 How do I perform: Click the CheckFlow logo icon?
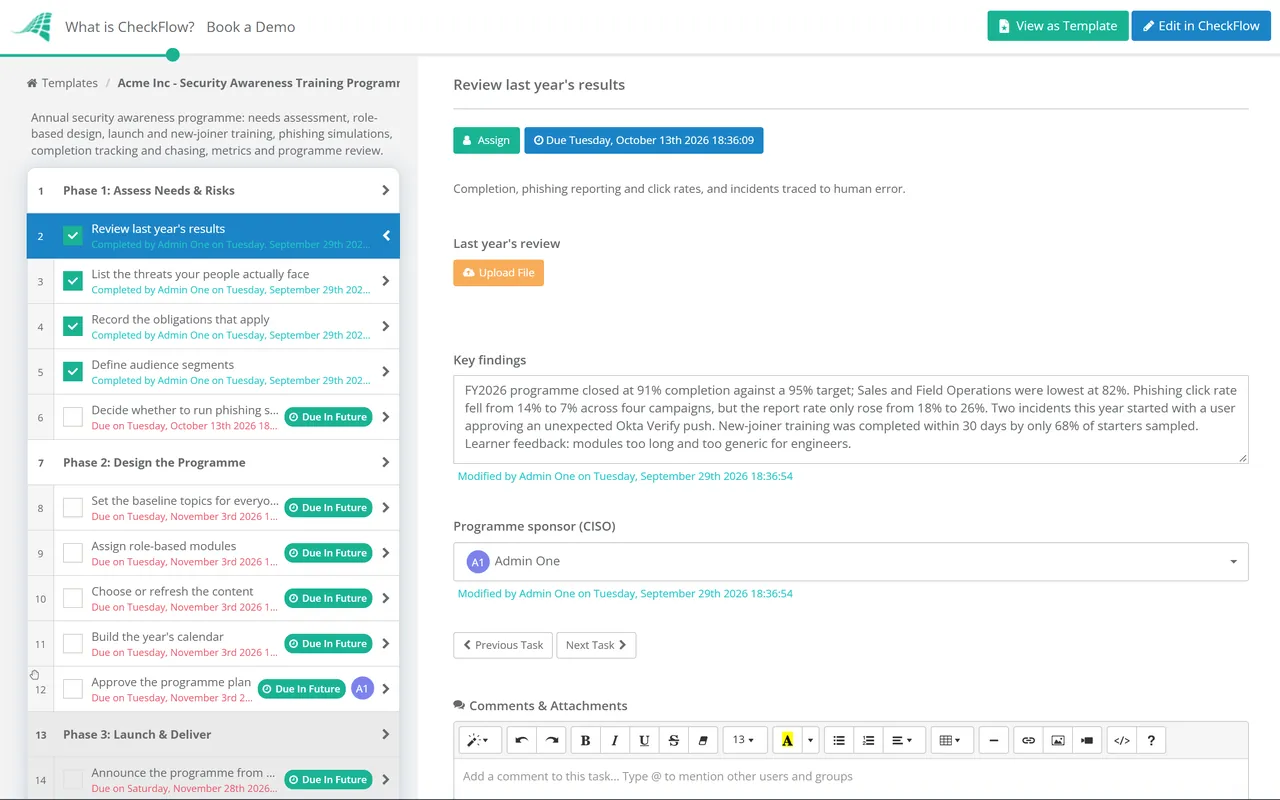[32, 26]
